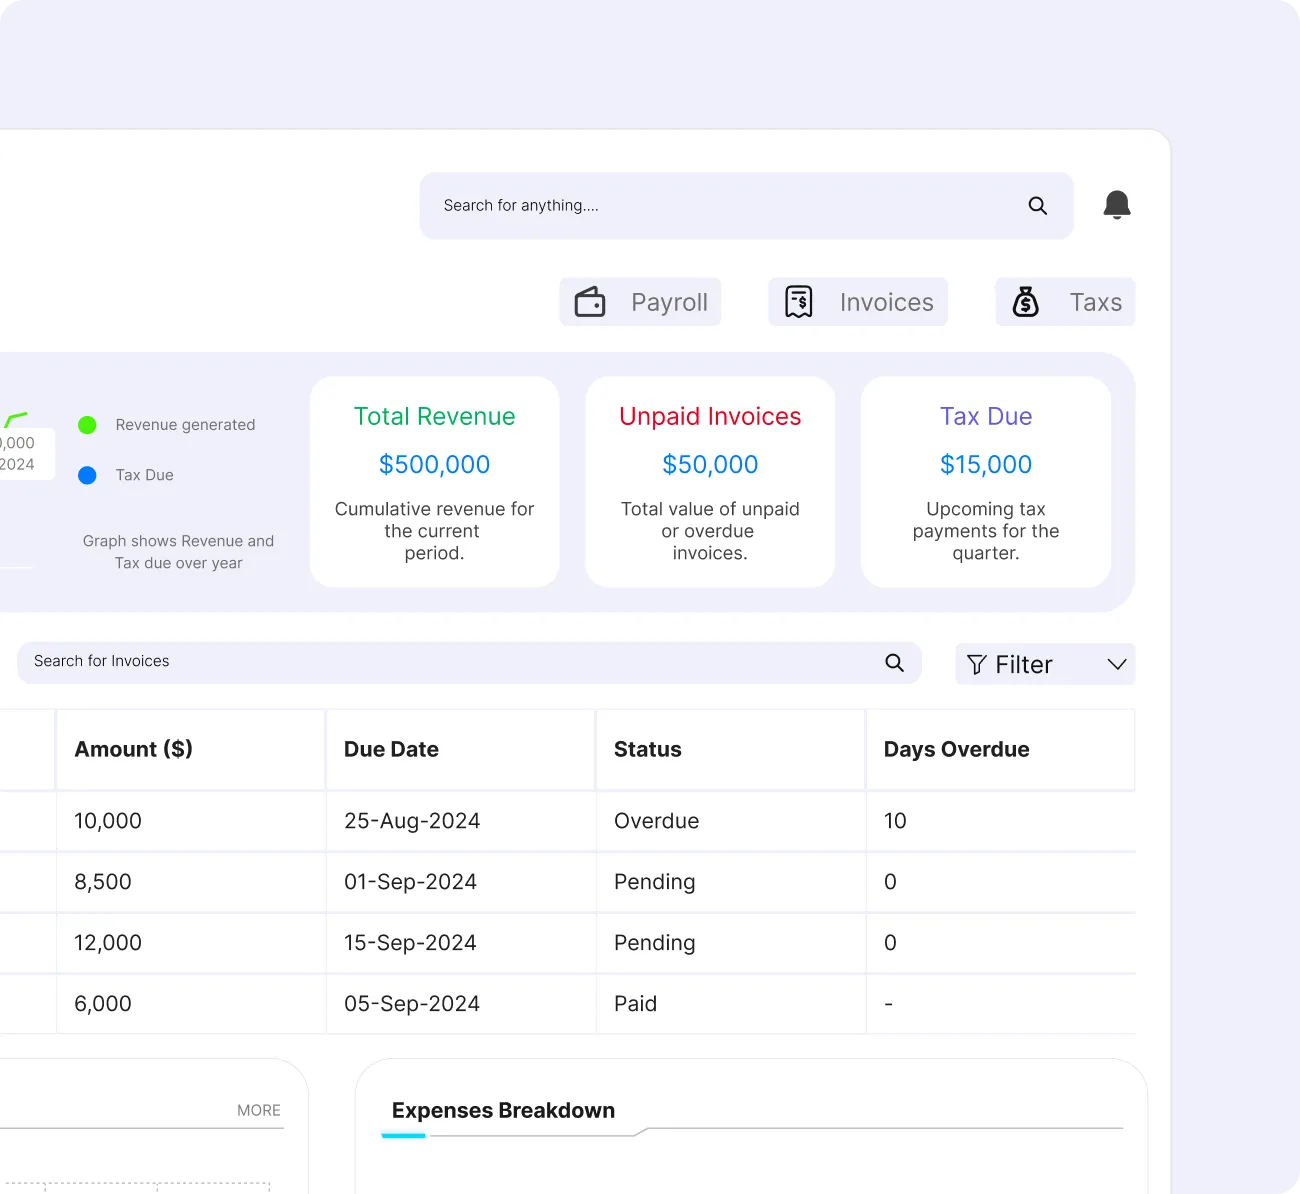
Task: Click the wallet icon on Payroll
Action: (590, 302)
